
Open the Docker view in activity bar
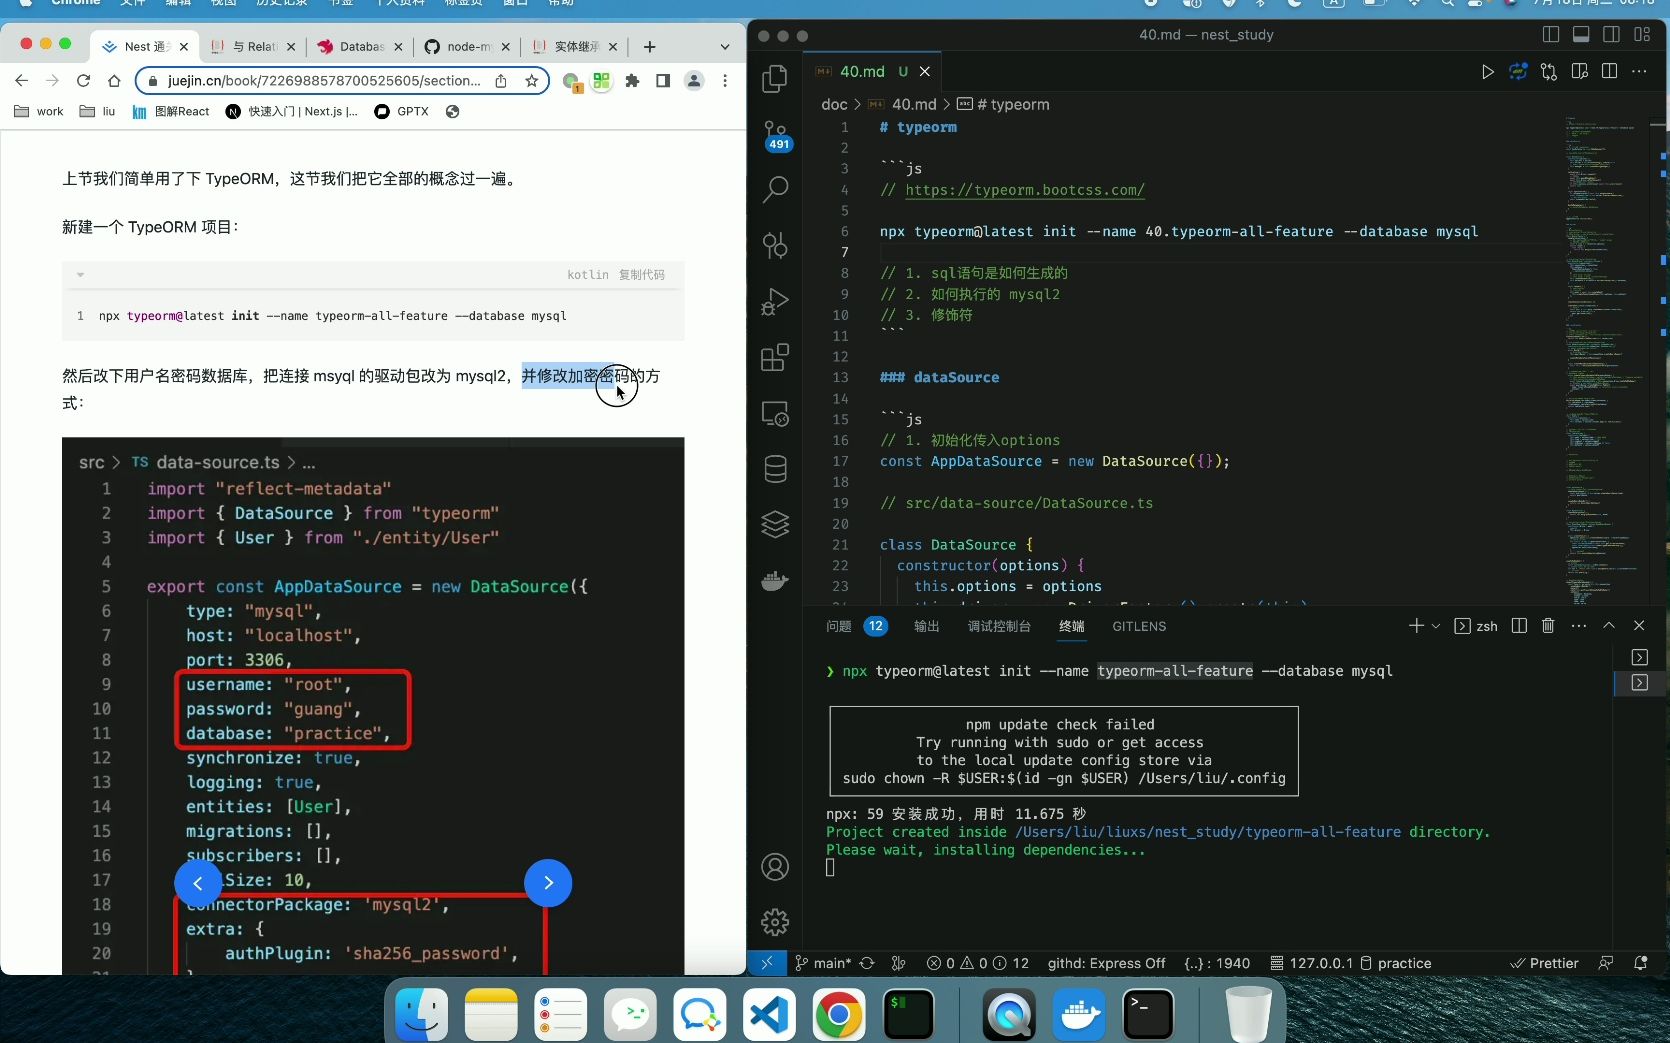pyautogui.click(x=775, y=580)
